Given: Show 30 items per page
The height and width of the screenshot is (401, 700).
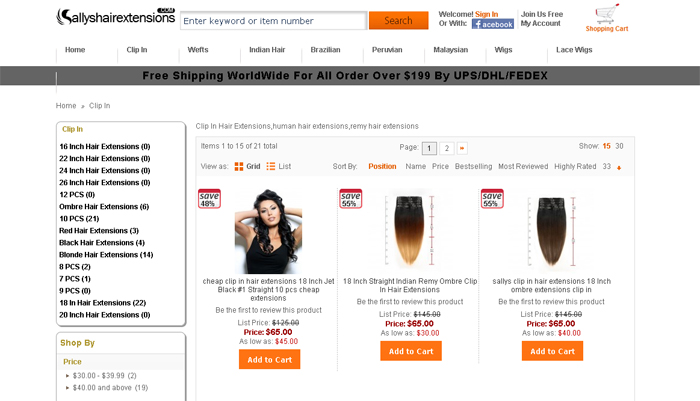Looking at the screenshot, I should (x=619, y=146).
